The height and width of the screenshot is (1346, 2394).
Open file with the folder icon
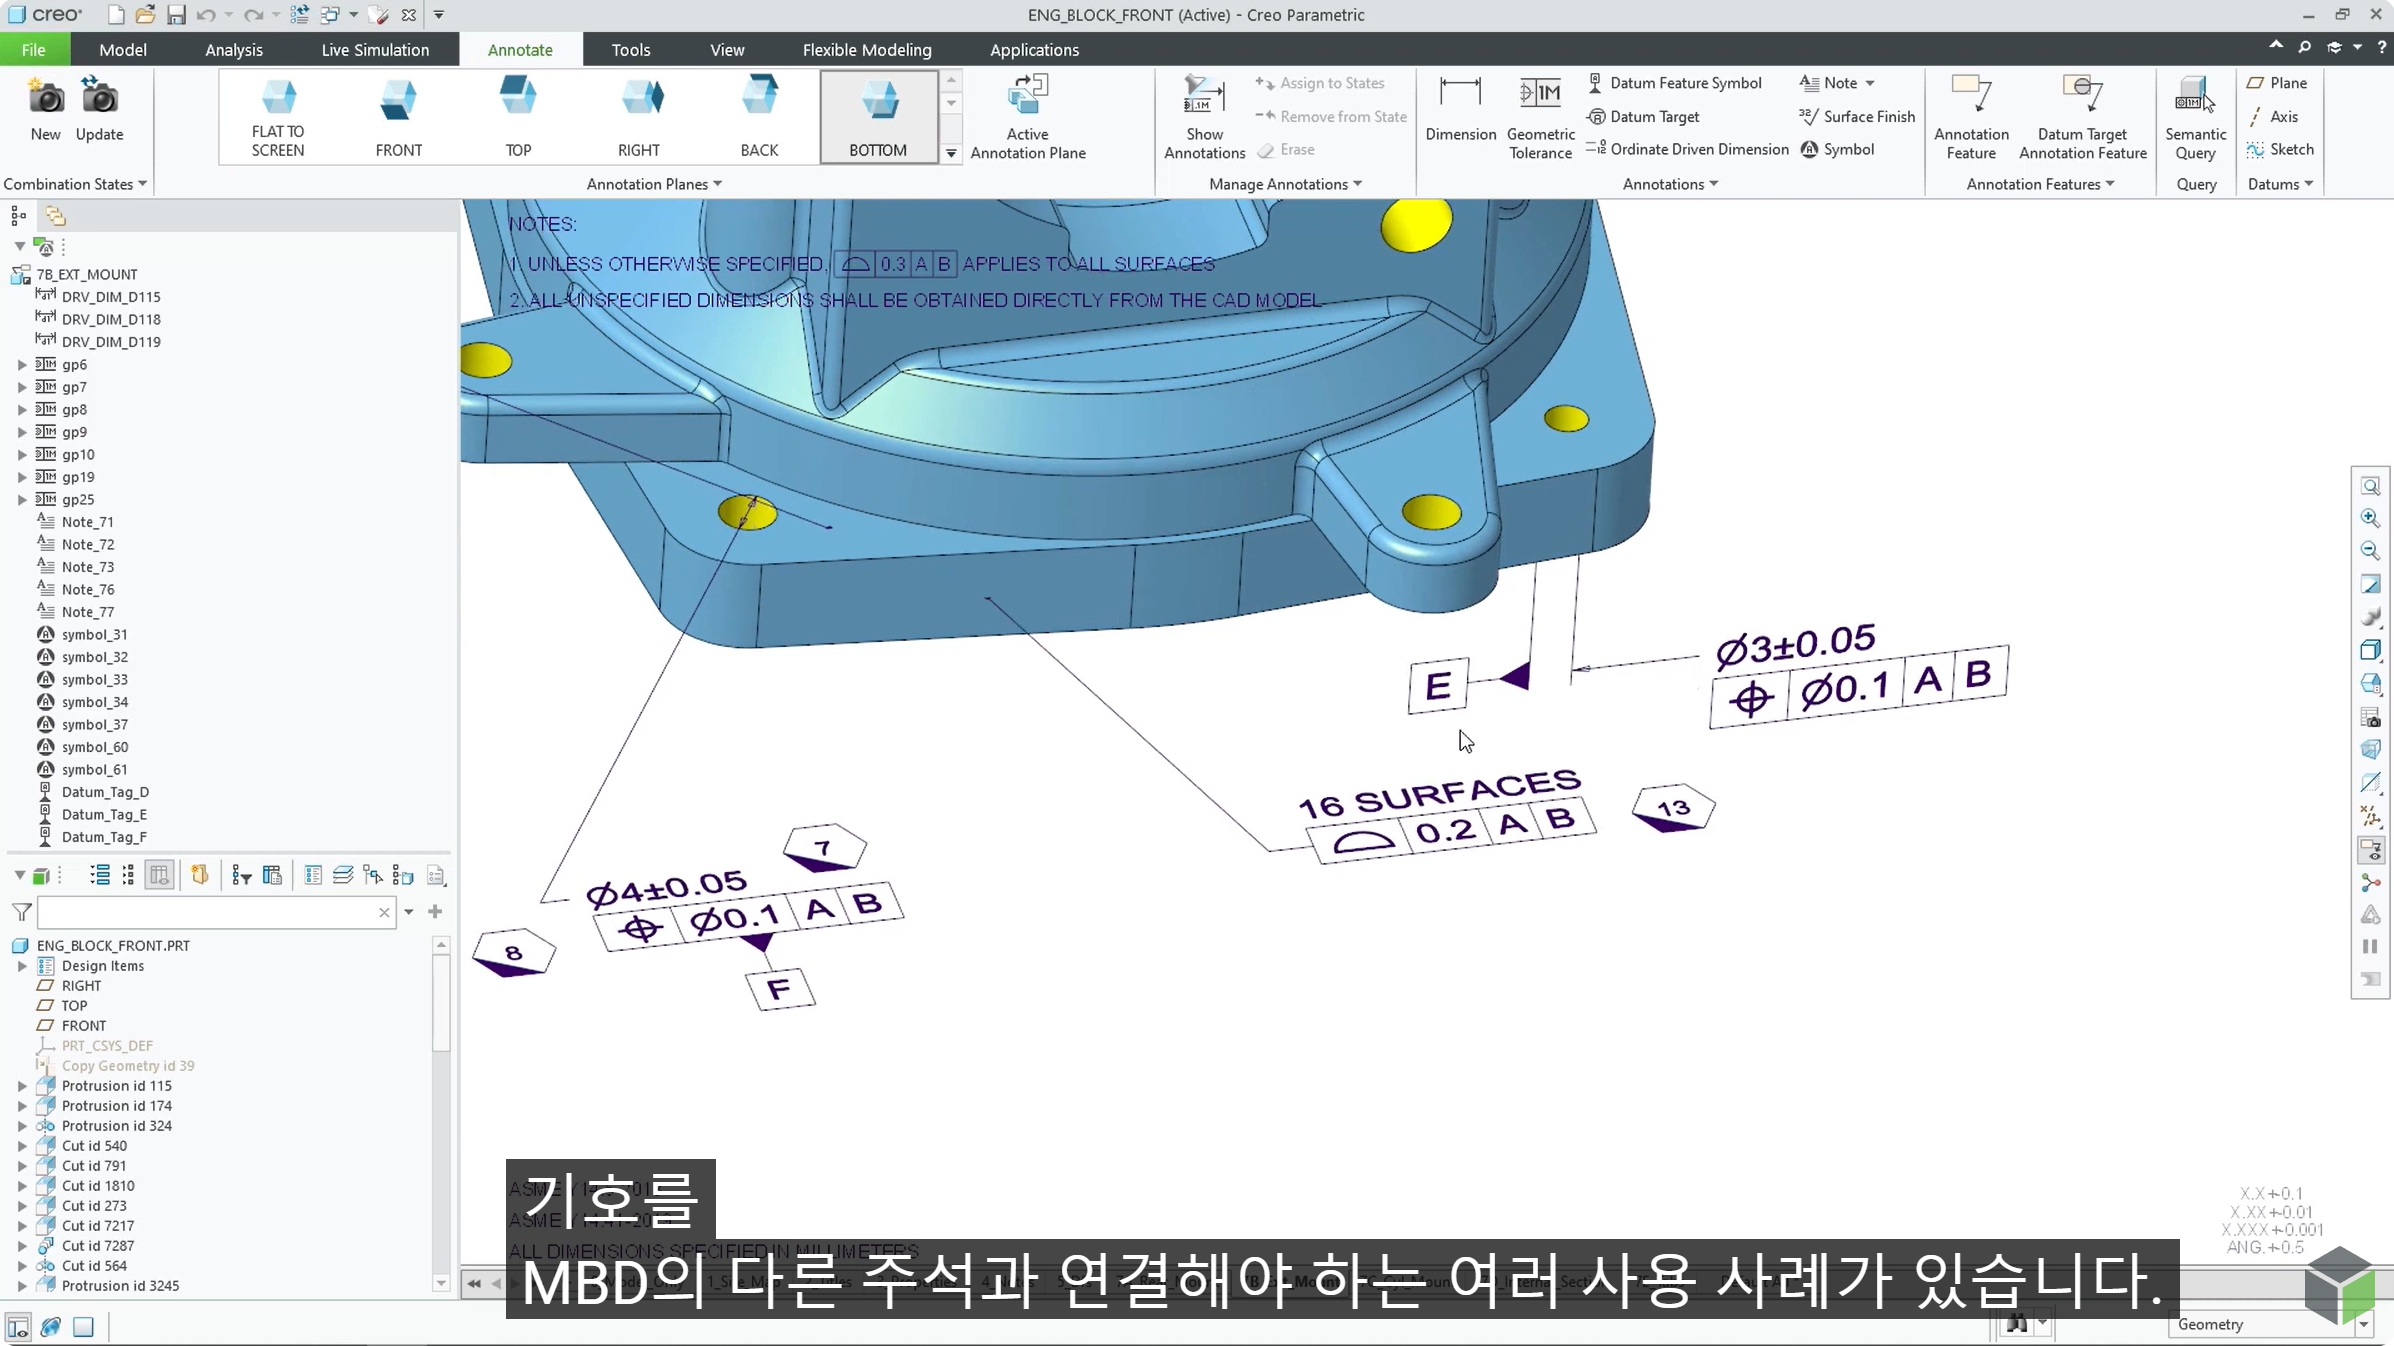pyautogui.click(x=145, y=15)
